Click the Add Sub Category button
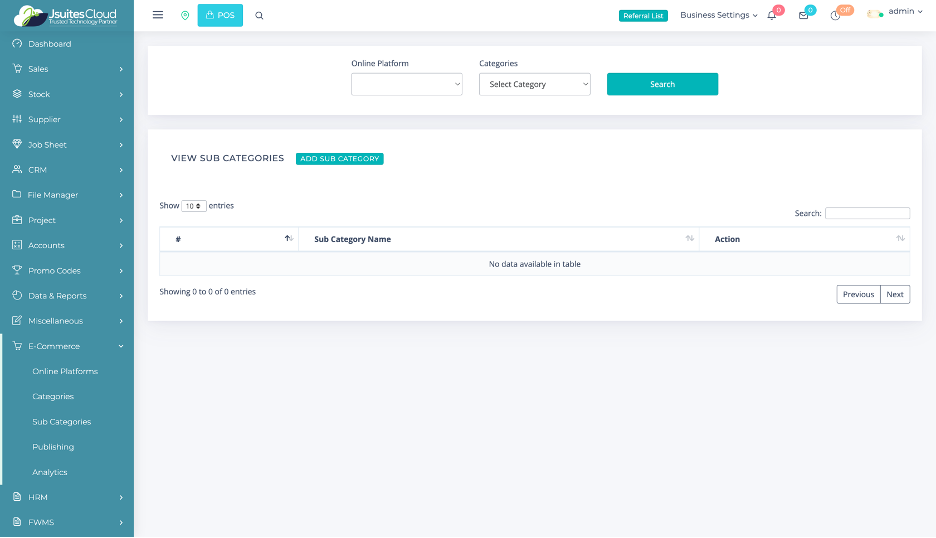 coord(340,159)
